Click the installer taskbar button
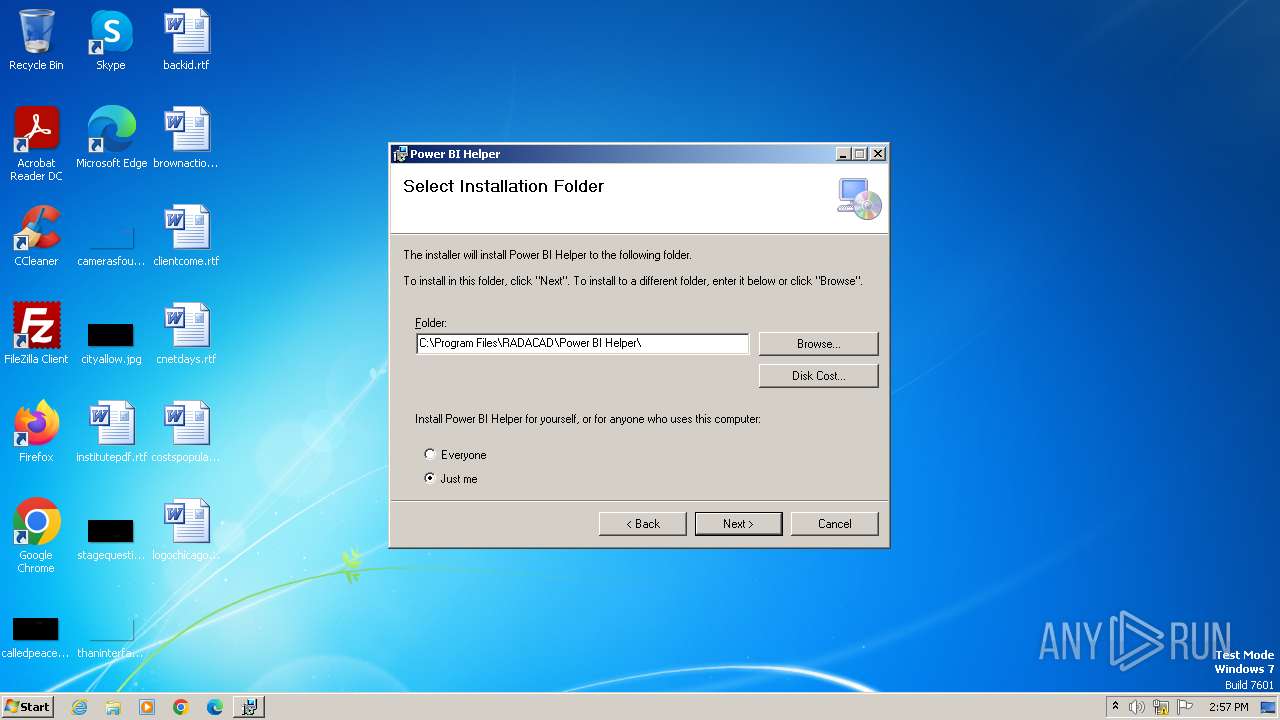The width and height of the screenshot is (1280, 720). (x=249, y=707)
